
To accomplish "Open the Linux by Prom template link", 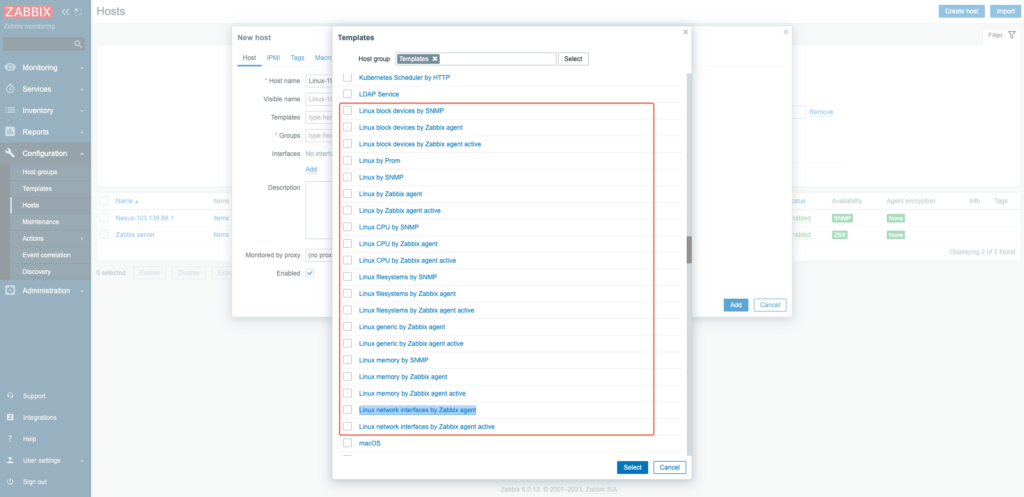I will tap(379, 161).
